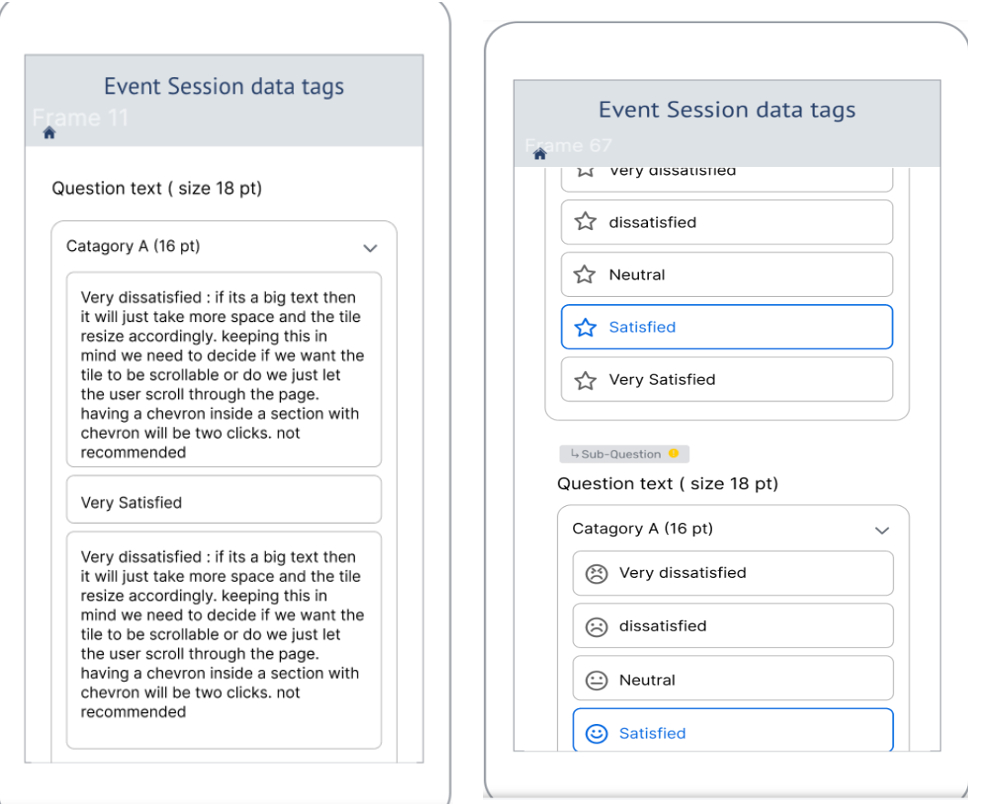Click the neutral face icon
The width and height of the screenshot is (984, 804).
596,680
